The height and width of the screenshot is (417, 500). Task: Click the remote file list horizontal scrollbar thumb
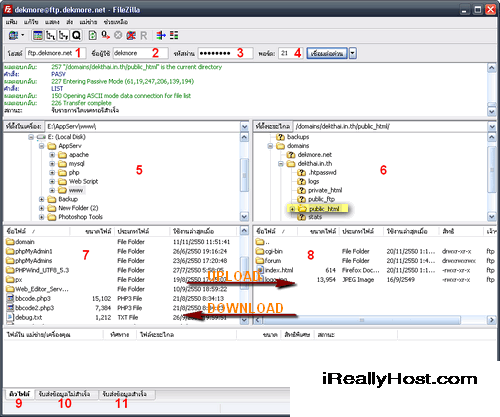click(x=361, y=320)
